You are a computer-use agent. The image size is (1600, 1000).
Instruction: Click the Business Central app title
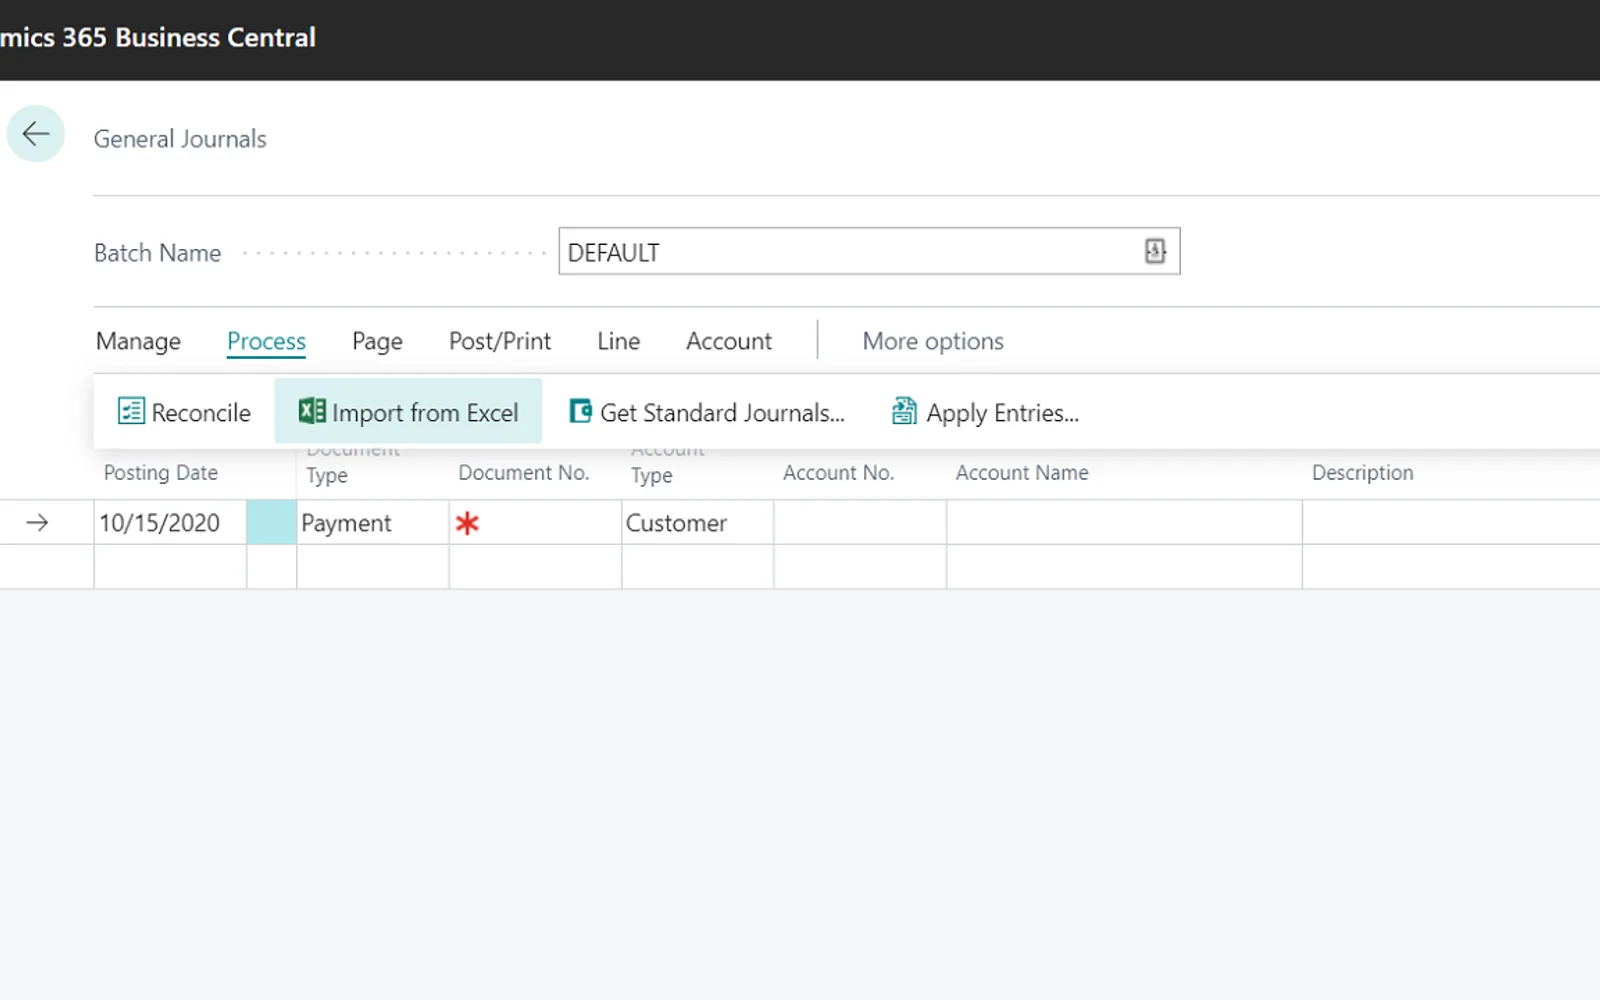[x=158, y=38]
